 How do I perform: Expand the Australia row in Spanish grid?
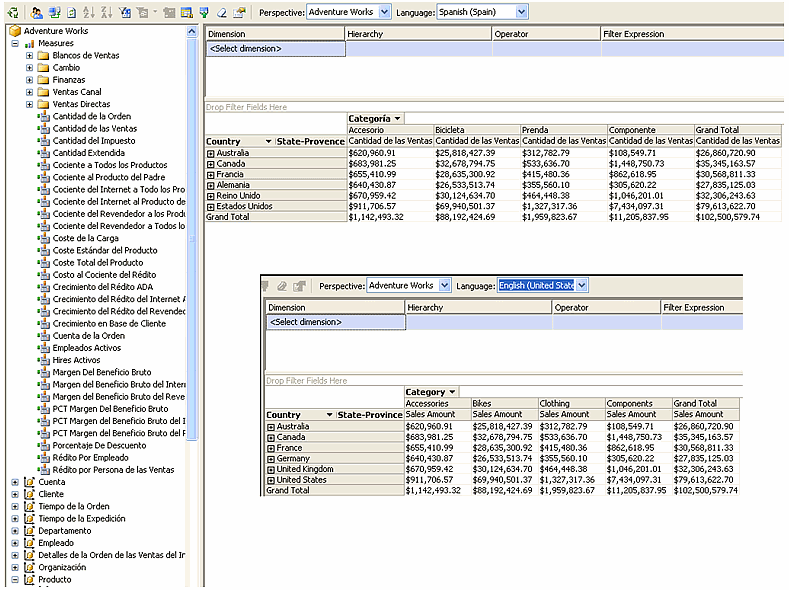211,153
